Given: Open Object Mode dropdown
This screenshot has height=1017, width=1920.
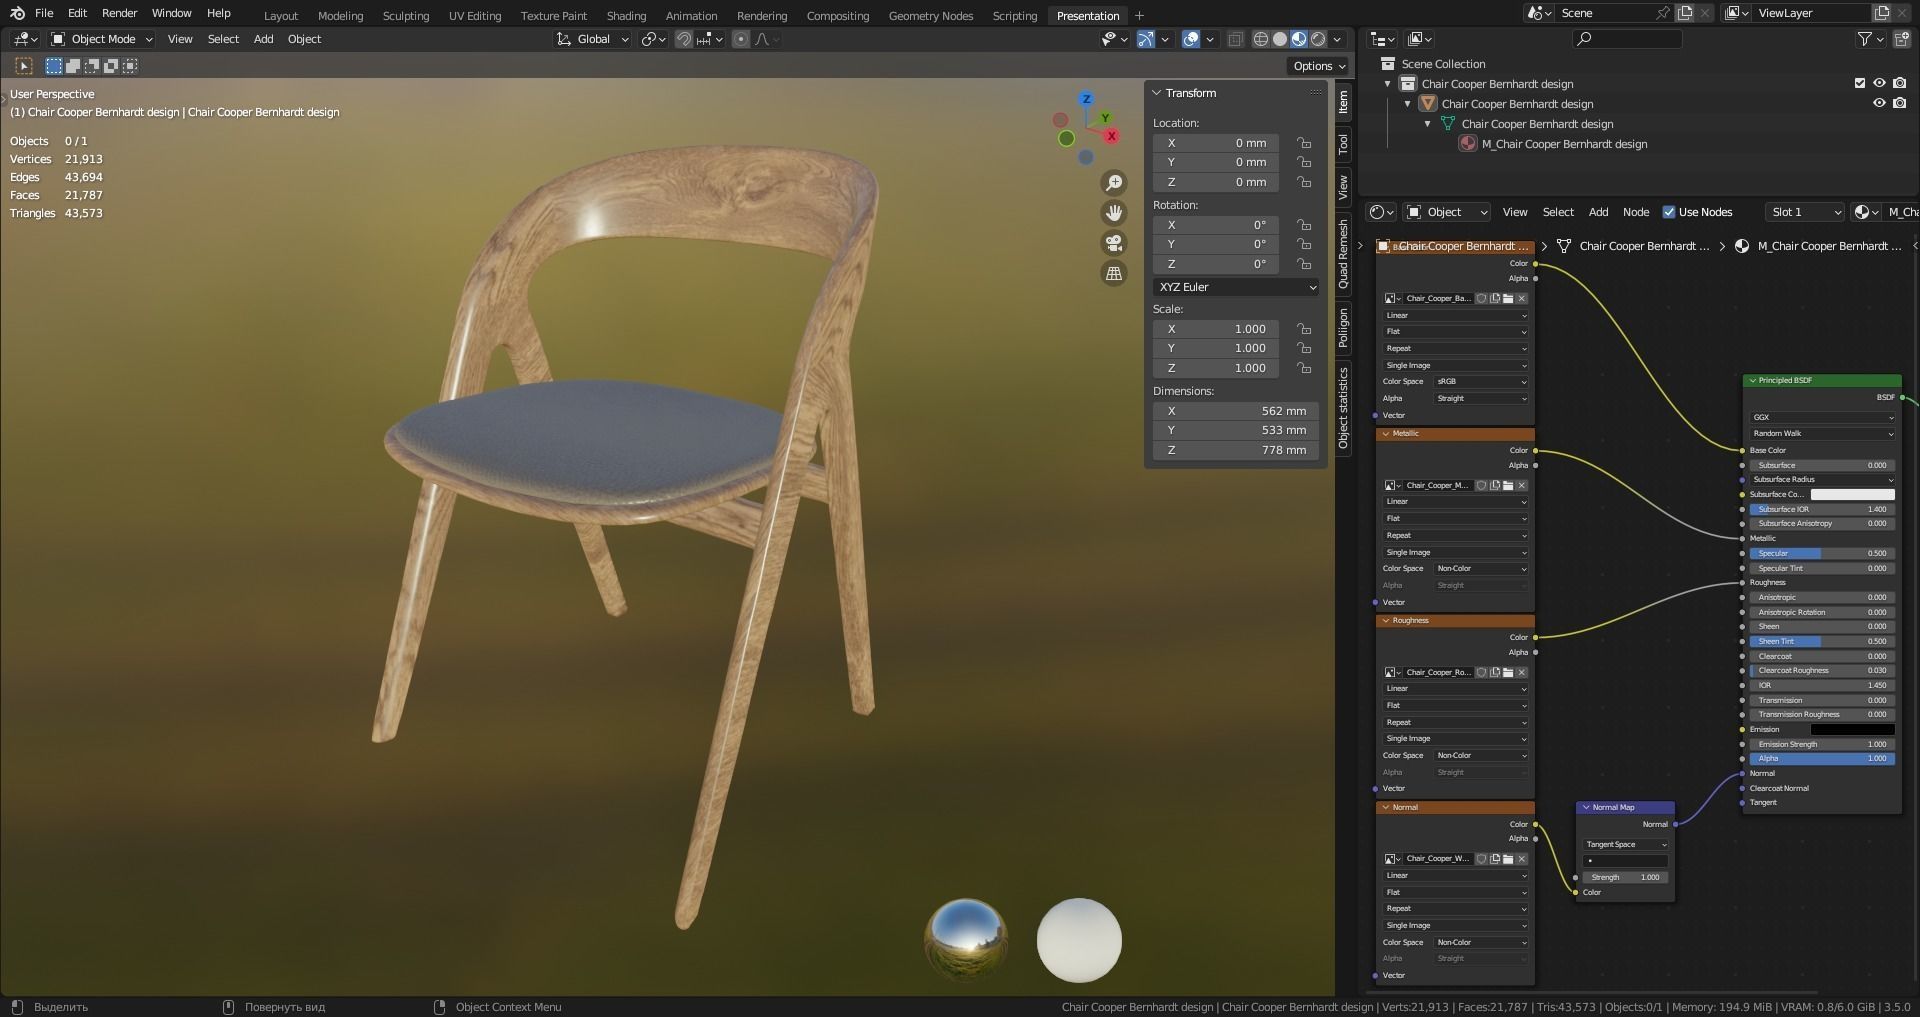Looking at the screenshot, I should coord(102,39).
